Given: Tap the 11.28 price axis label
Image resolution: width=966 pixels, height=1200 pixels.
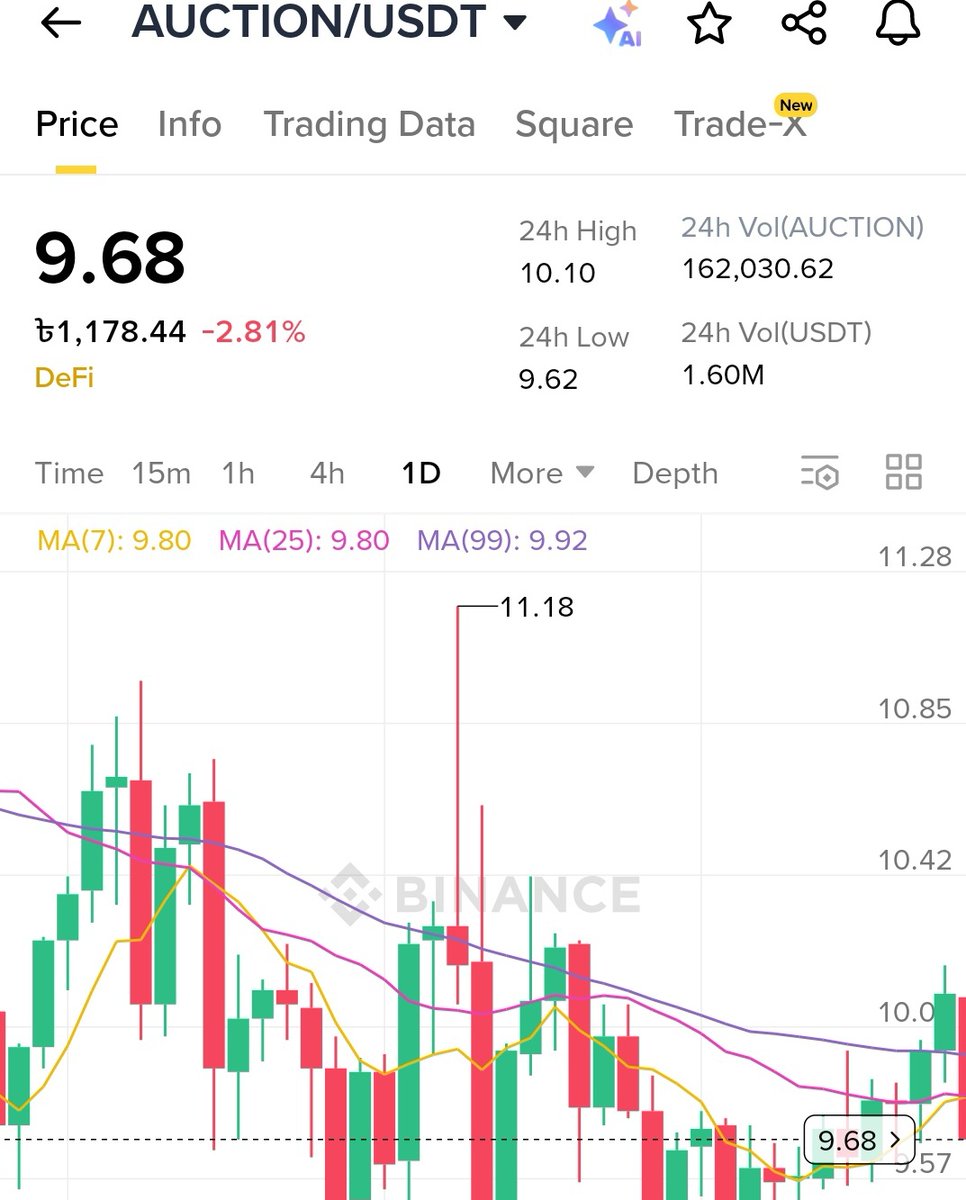Looking at the screenshot, I should pos(915,557).
